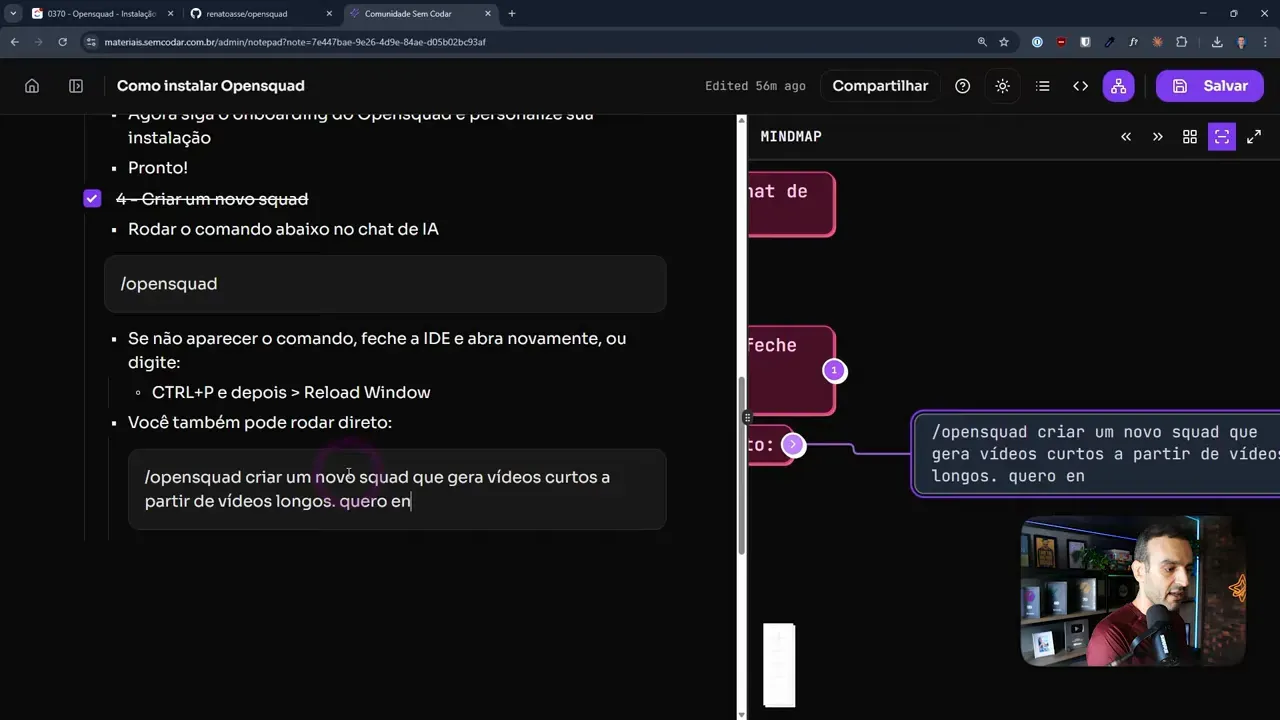
Task: Uncheck the '4 - Criar um novo squad' checkbox
Action: [x=92, y=199]
